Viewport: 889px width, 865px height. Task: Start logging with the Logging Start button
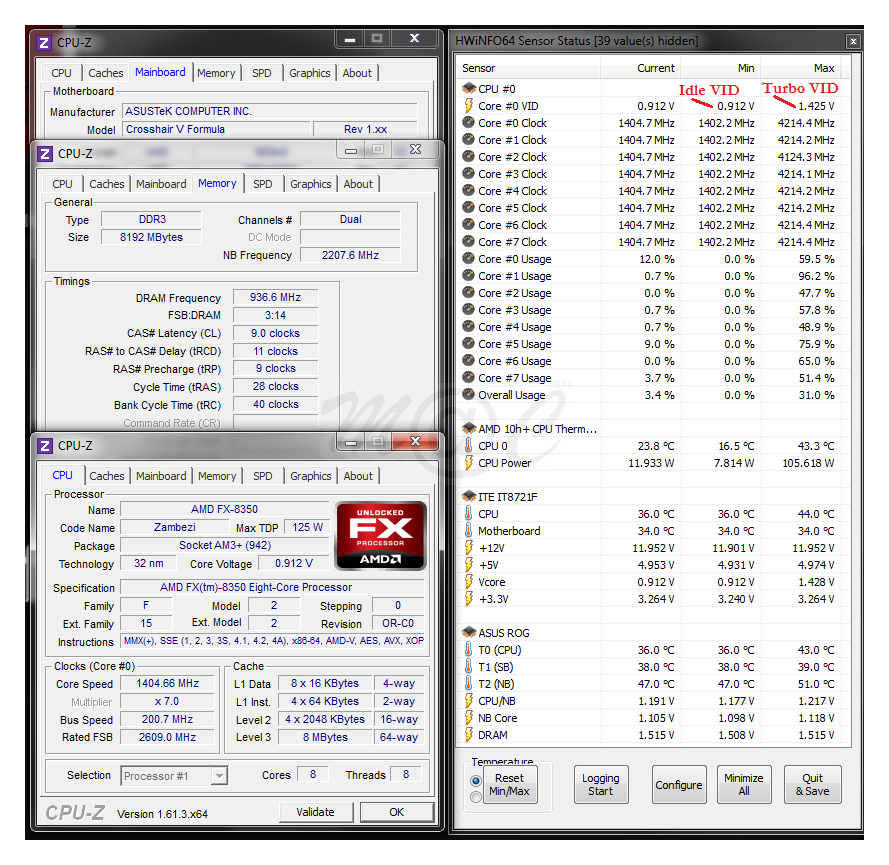[x=600, y=784]
